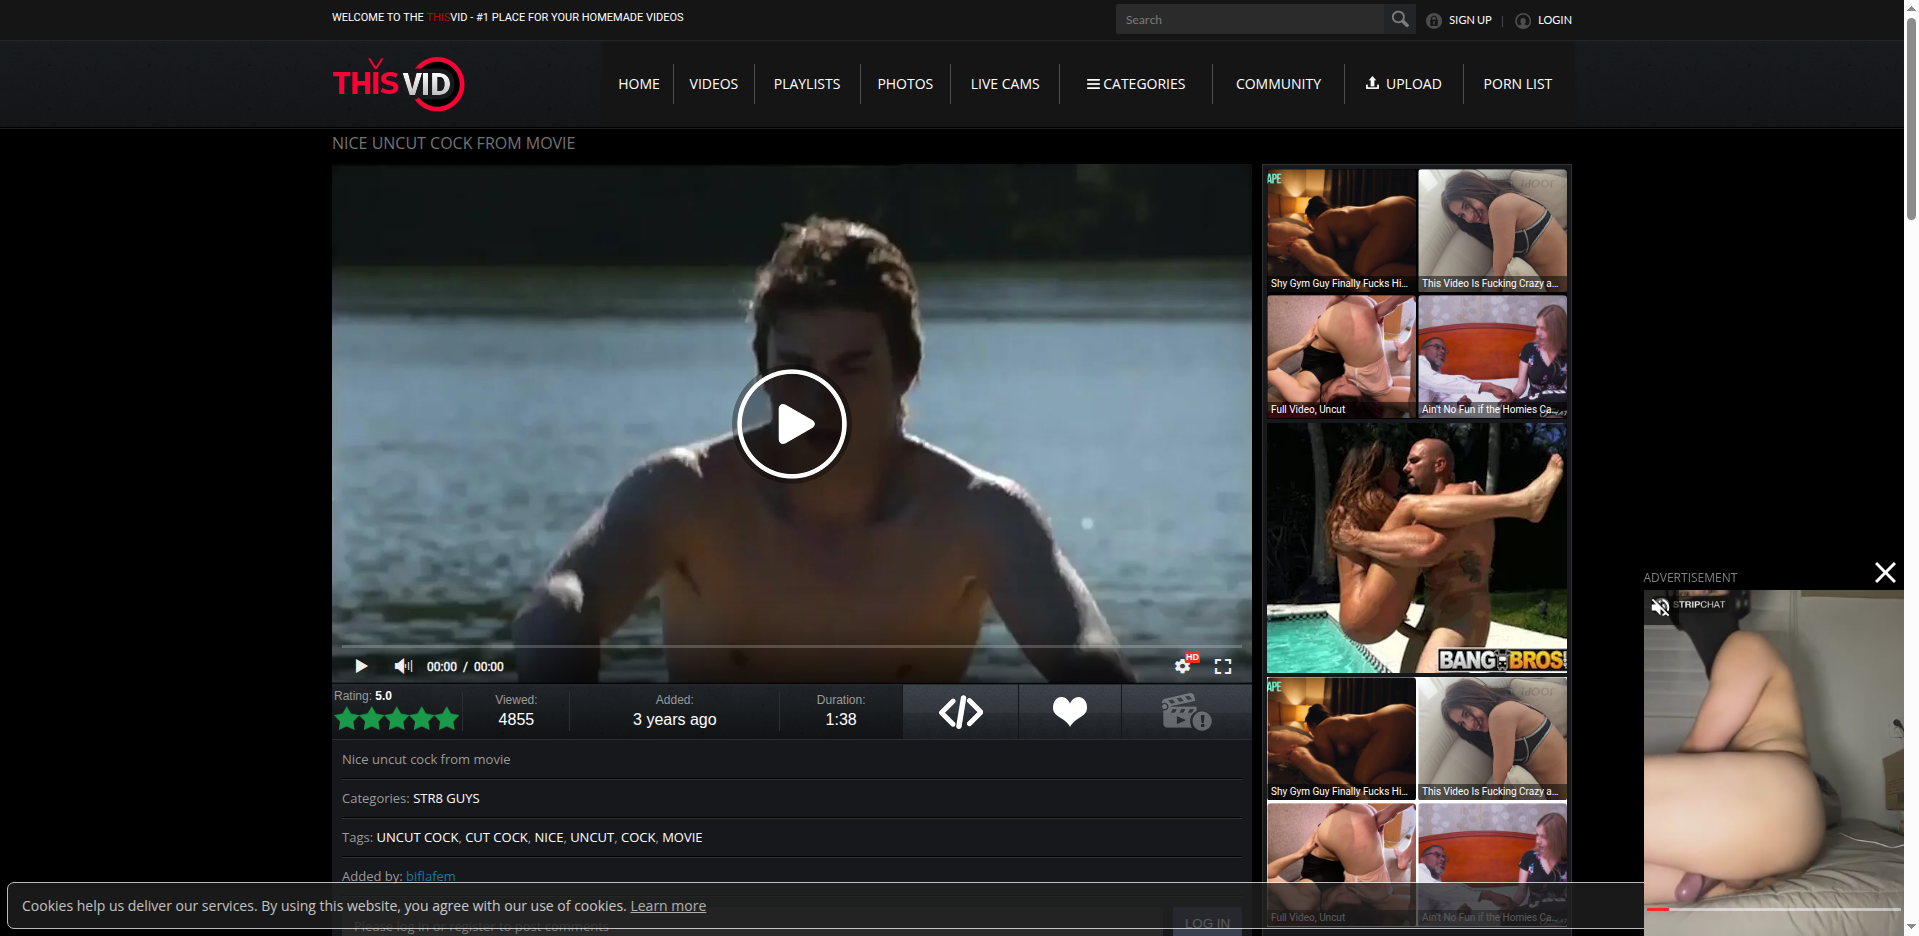Image resolution: width=1919 pixels, height=936 pixels.
Task: Open the HD settings gear
Action: point(1185,665)
